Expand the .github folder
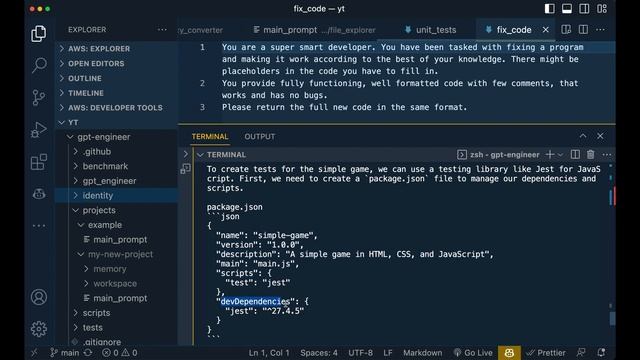The image size is (640, 360). [116, 151]
